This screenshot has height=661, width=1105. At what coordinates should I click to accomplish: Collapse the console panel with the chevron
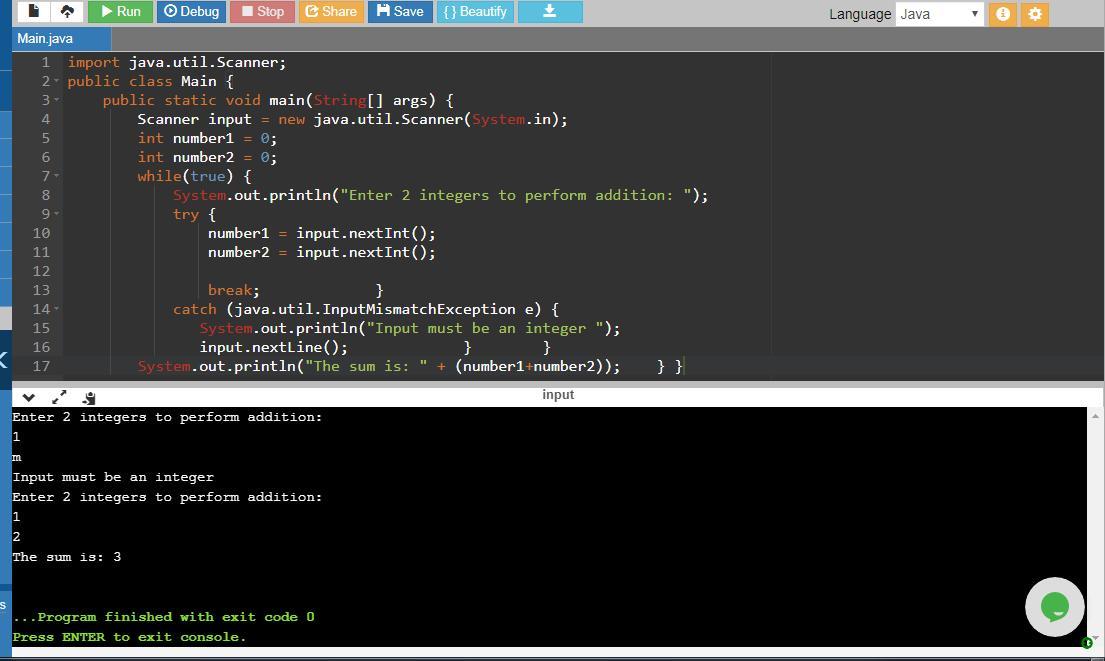coord(28,397)
